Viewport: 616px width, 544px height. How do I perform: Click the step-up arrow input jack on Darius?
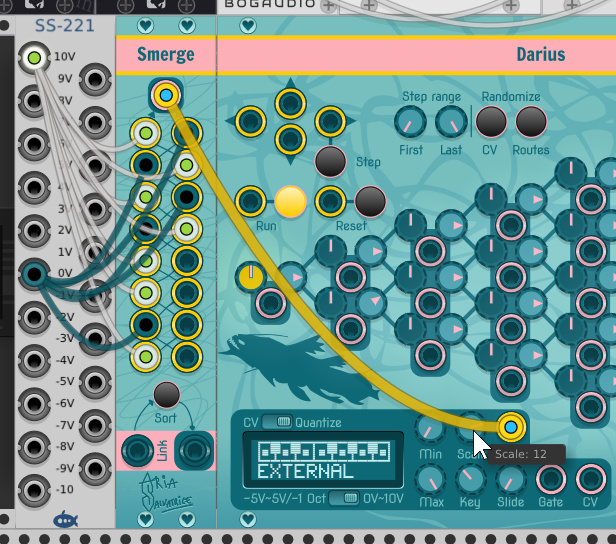[291, 103]
